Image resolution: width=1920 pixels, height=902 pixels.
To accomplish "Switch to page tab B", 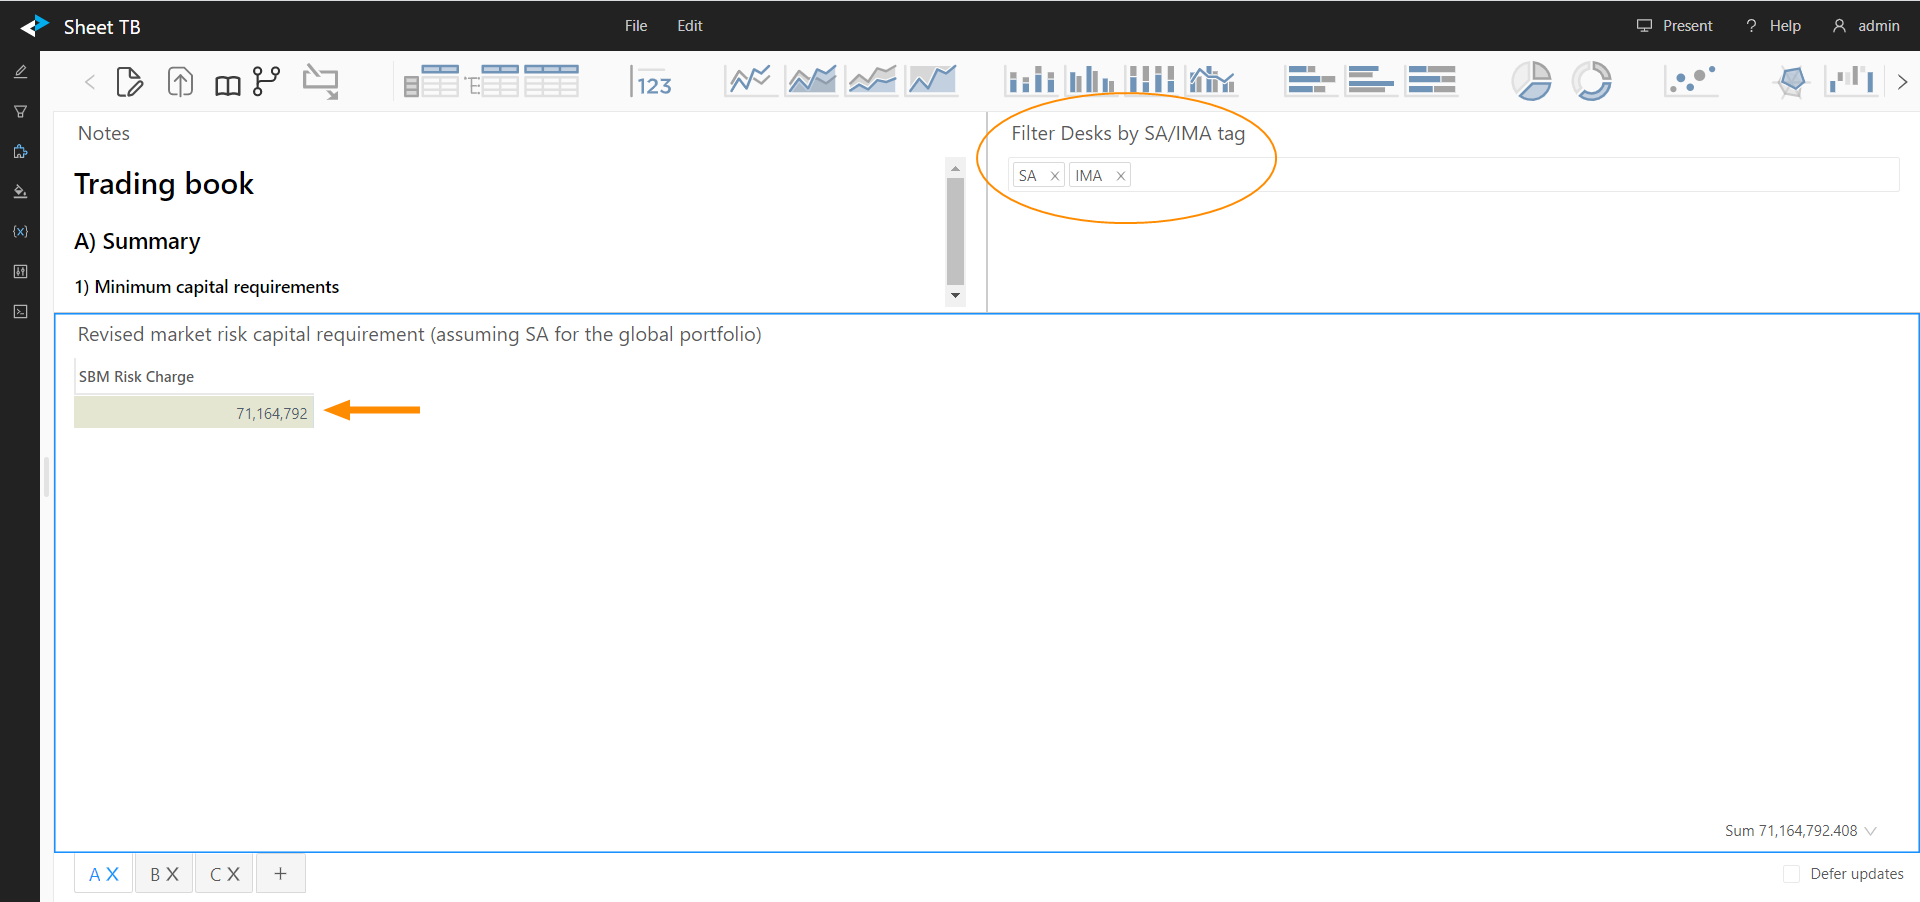I will (155, 874).
